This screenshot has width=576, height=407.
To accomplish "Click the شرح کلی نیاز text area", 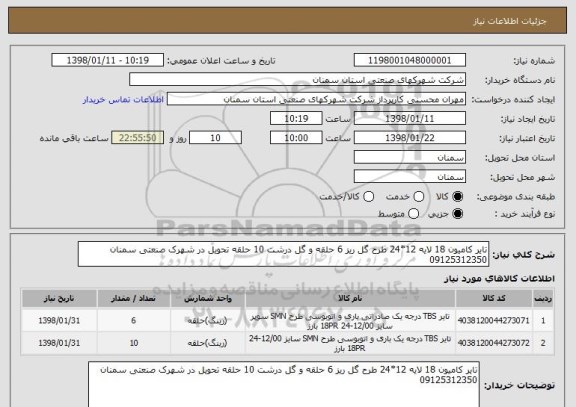I will coord(283,254).
